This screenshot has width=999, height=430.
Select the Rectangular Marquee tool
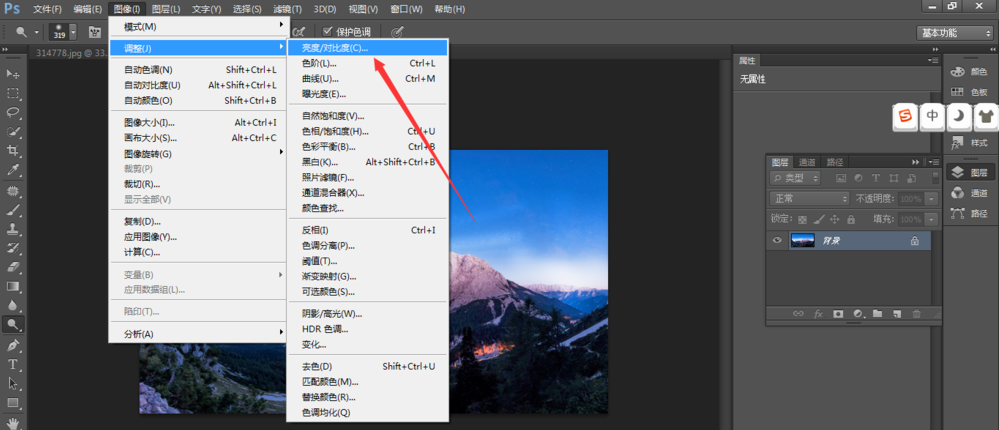pos(13,93)
